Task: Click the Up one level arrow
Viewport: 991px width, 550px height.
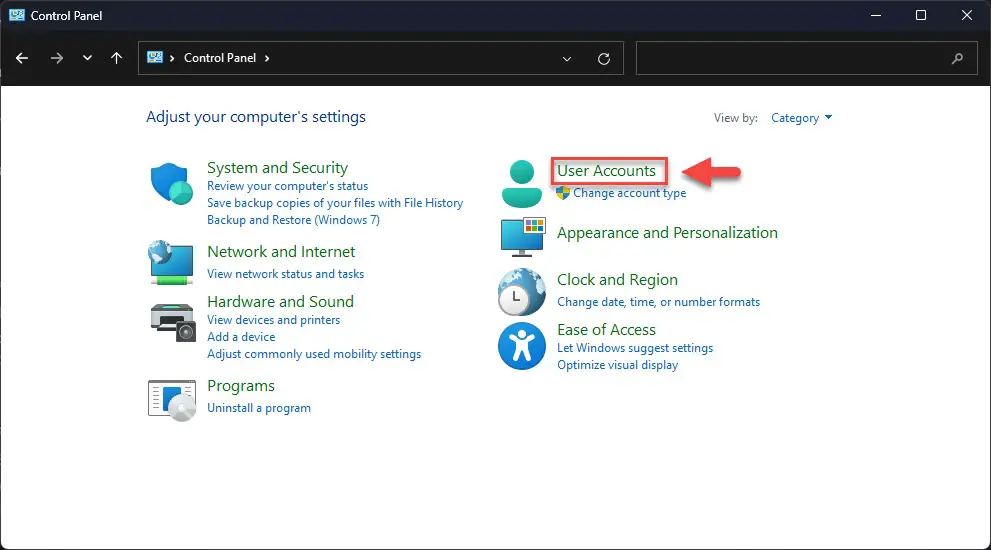Action: [117, 58]
